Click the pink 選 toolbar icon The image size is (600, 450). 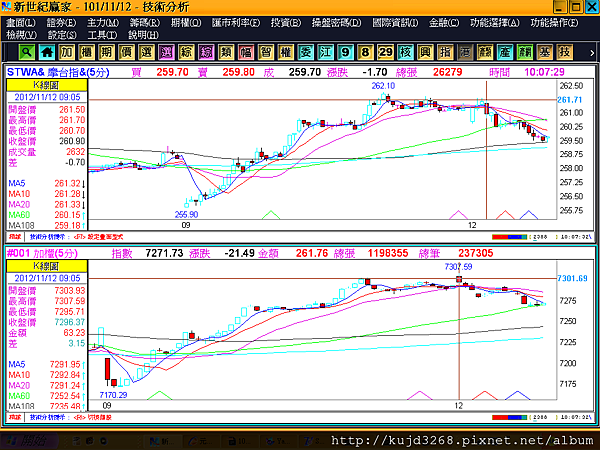pyautogui.click(x=166, y=52)
